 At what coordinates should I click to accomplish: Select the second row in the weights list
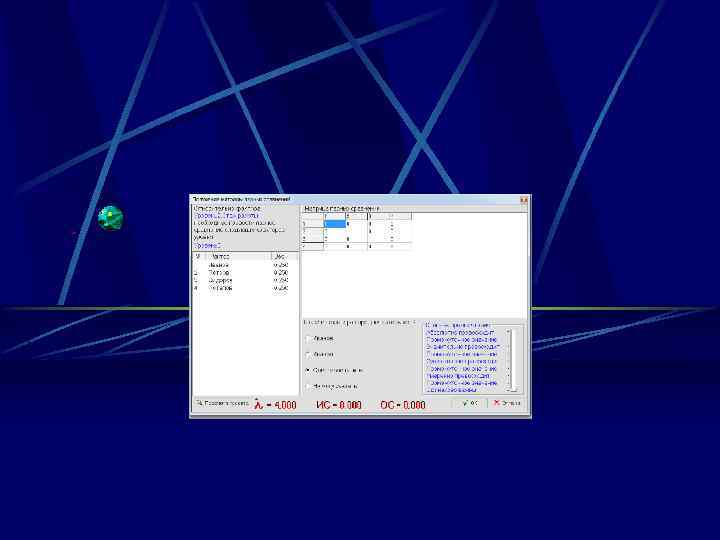click(245, 273)
